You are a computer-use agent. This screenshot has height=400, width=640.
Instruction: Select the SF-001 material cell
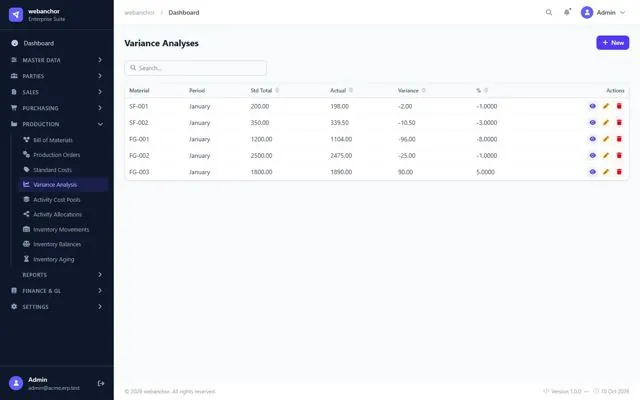139,107
